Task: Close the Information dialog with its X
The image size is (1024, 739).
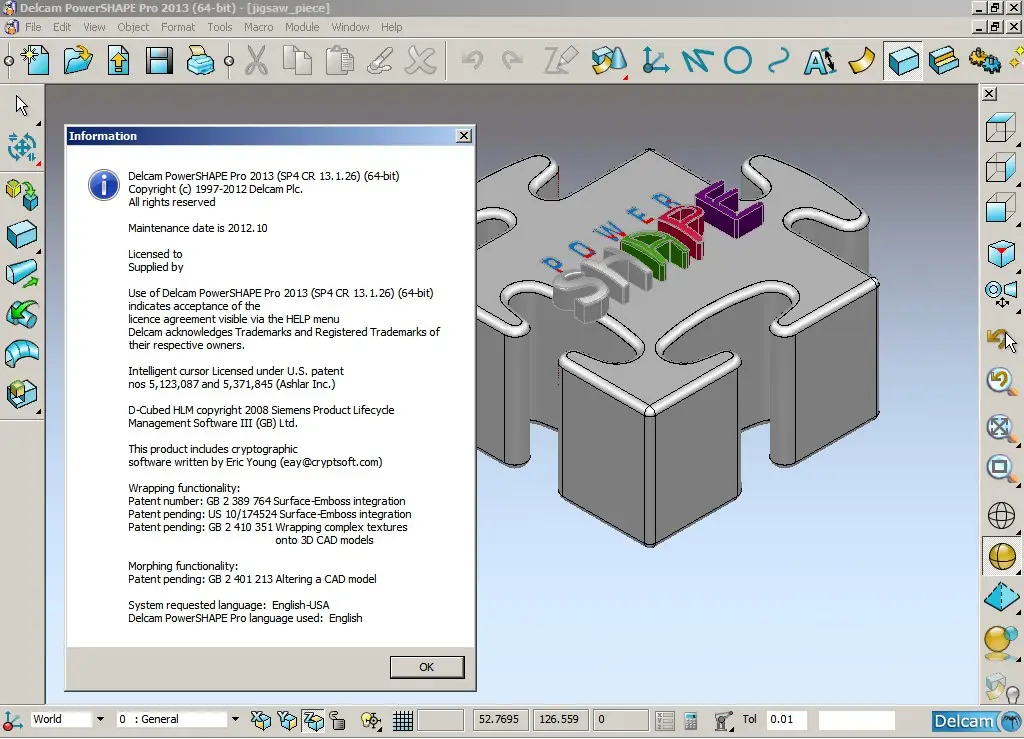Action: [x=464, y=136]
